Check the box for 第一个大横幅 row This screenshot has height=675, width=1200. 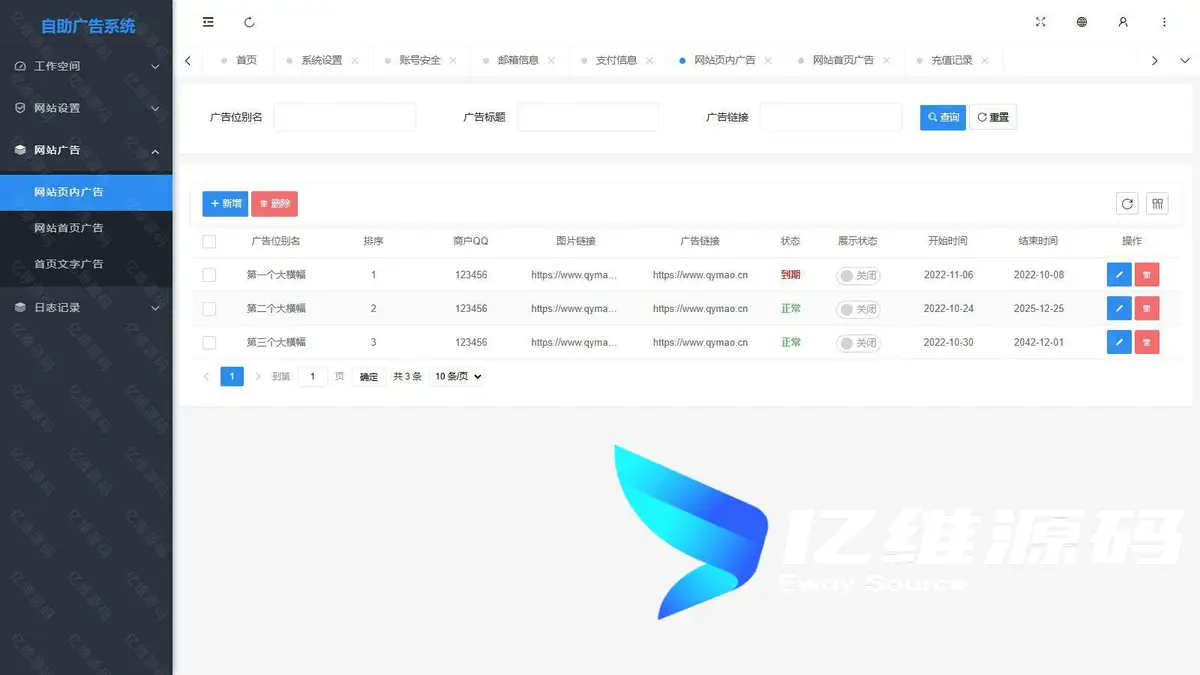(x=209, y=275)
